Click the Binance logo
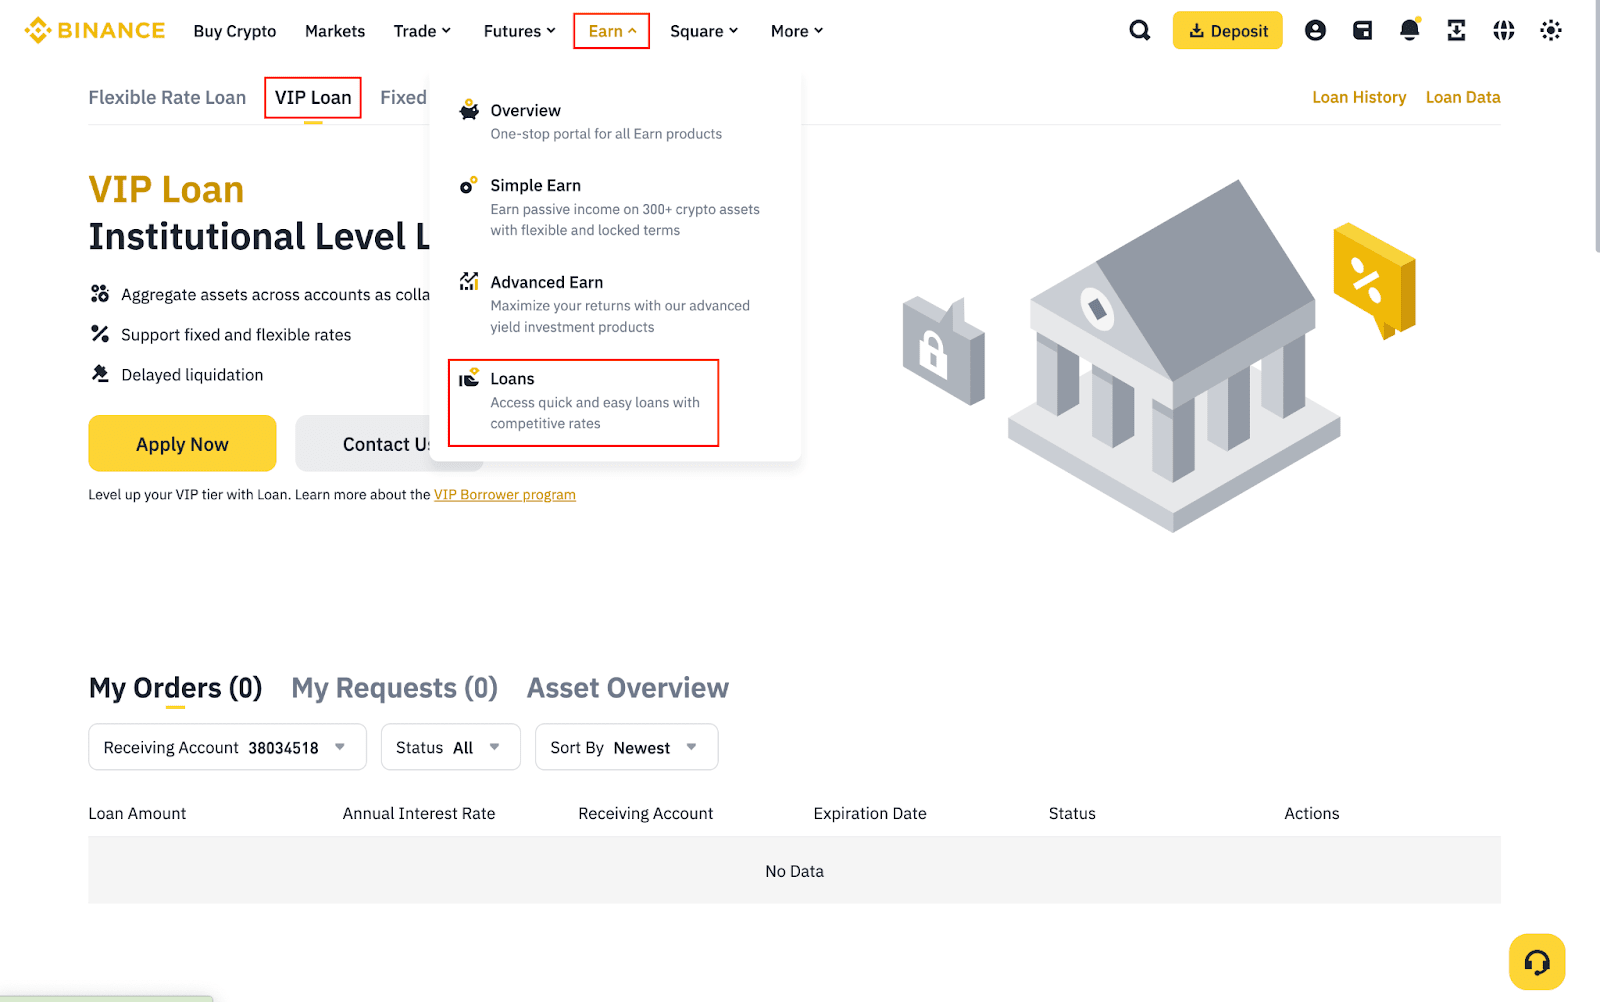 pos(95,31)
